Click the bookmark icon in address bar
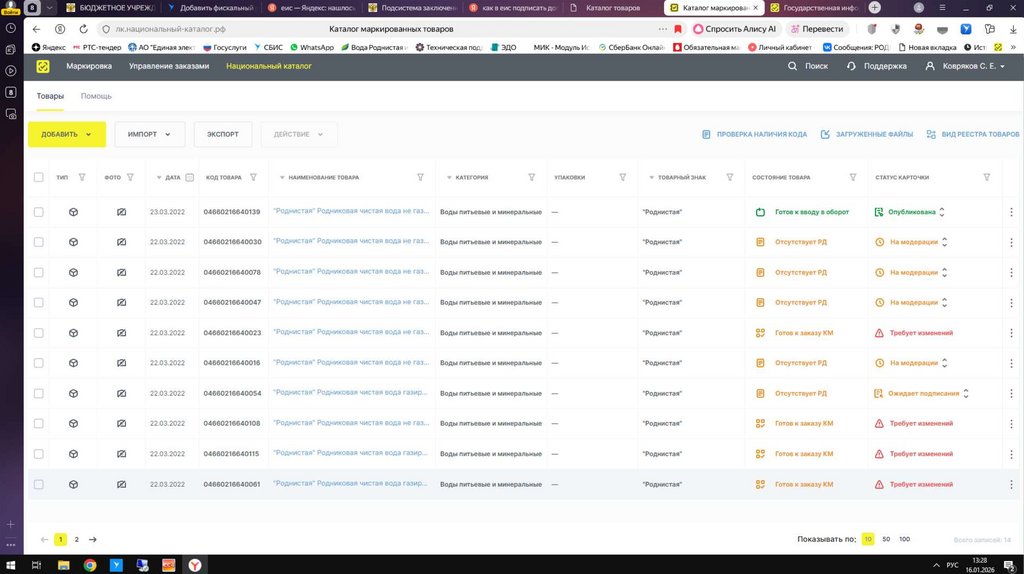This screenshot has height=574, width=1024. click(x=678, y=29)
